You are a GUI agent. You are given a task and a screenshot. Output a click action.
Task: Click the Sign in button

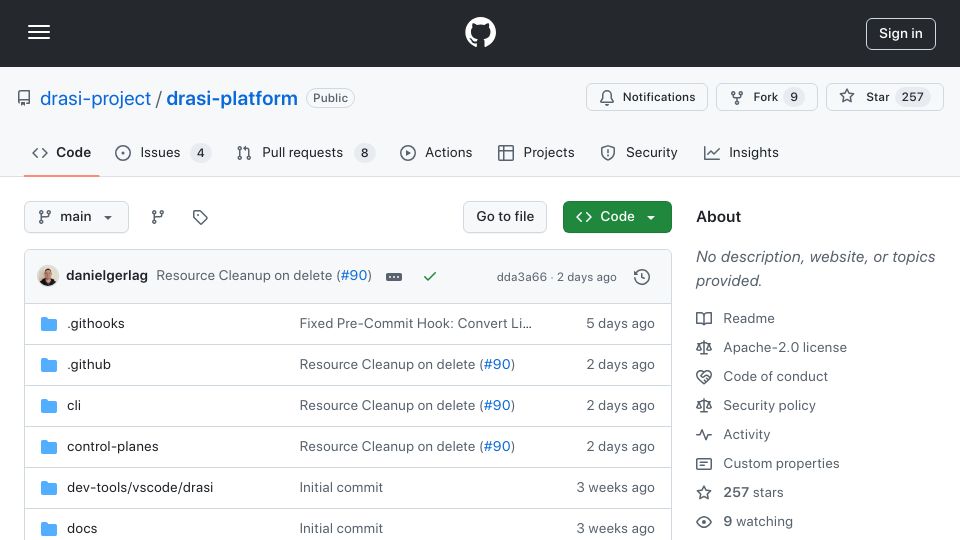[x=901, y=34]
